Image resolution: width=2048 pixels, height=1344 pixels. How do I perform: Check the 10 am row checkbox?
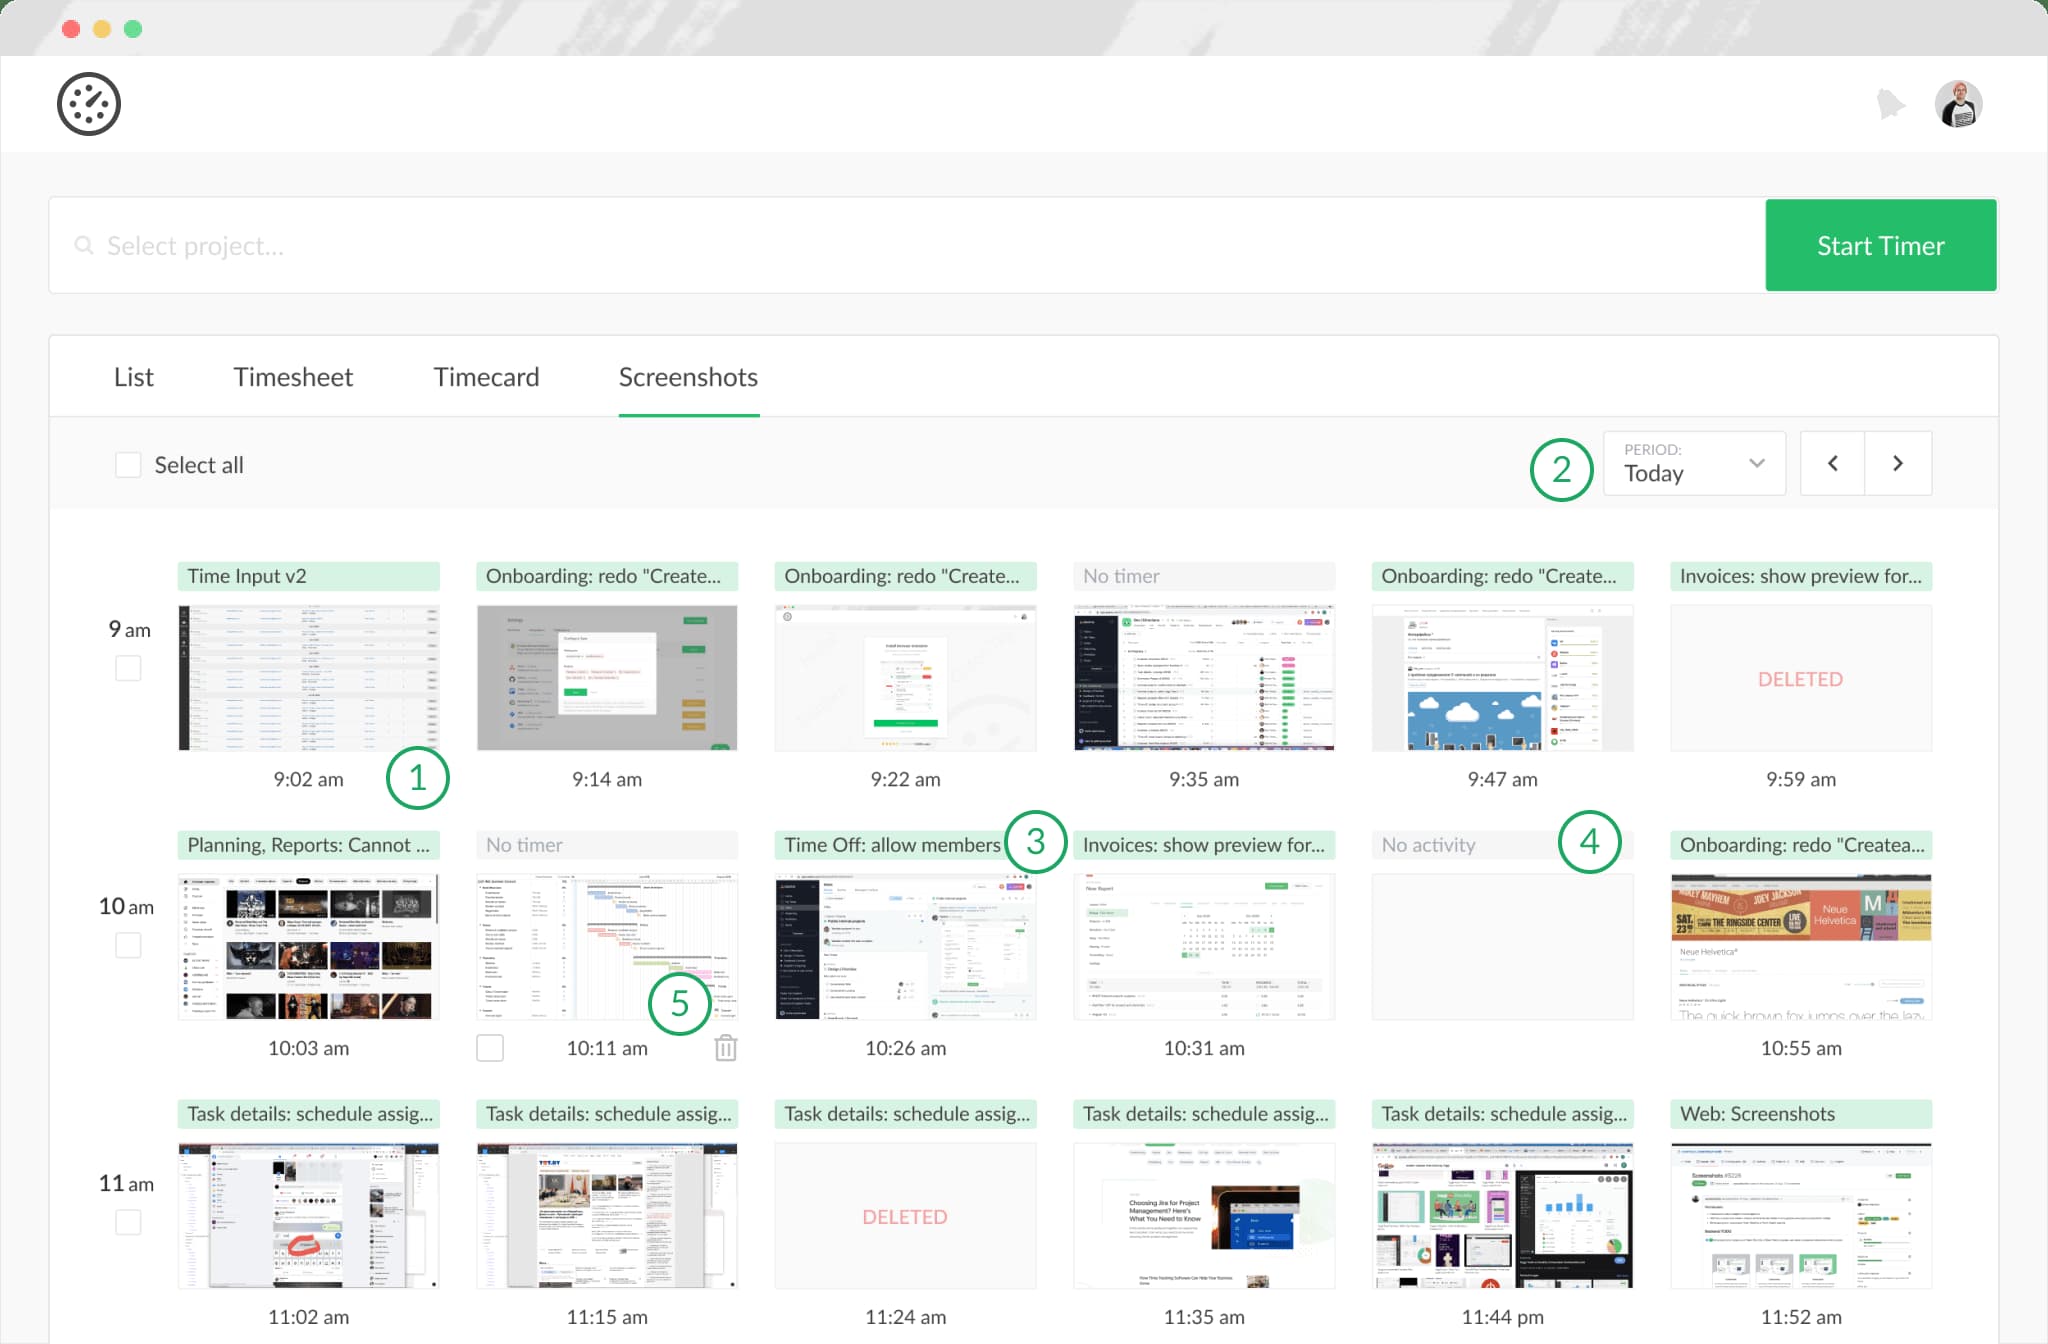click(x=128, y=945)
